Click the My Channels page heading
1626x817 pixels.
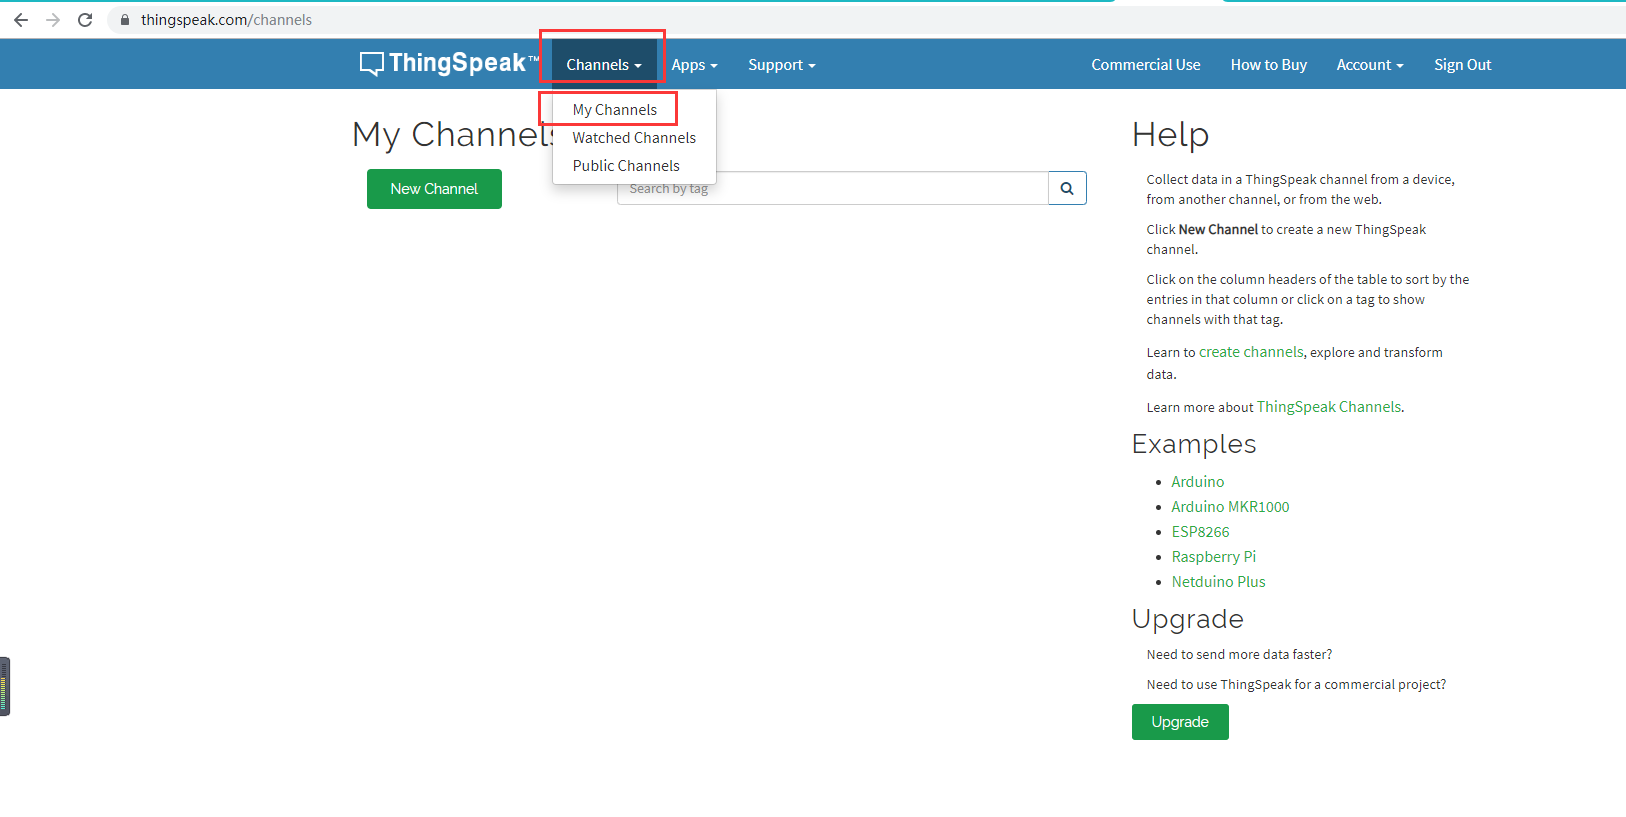pyautogui.click(x=453, y=134)
